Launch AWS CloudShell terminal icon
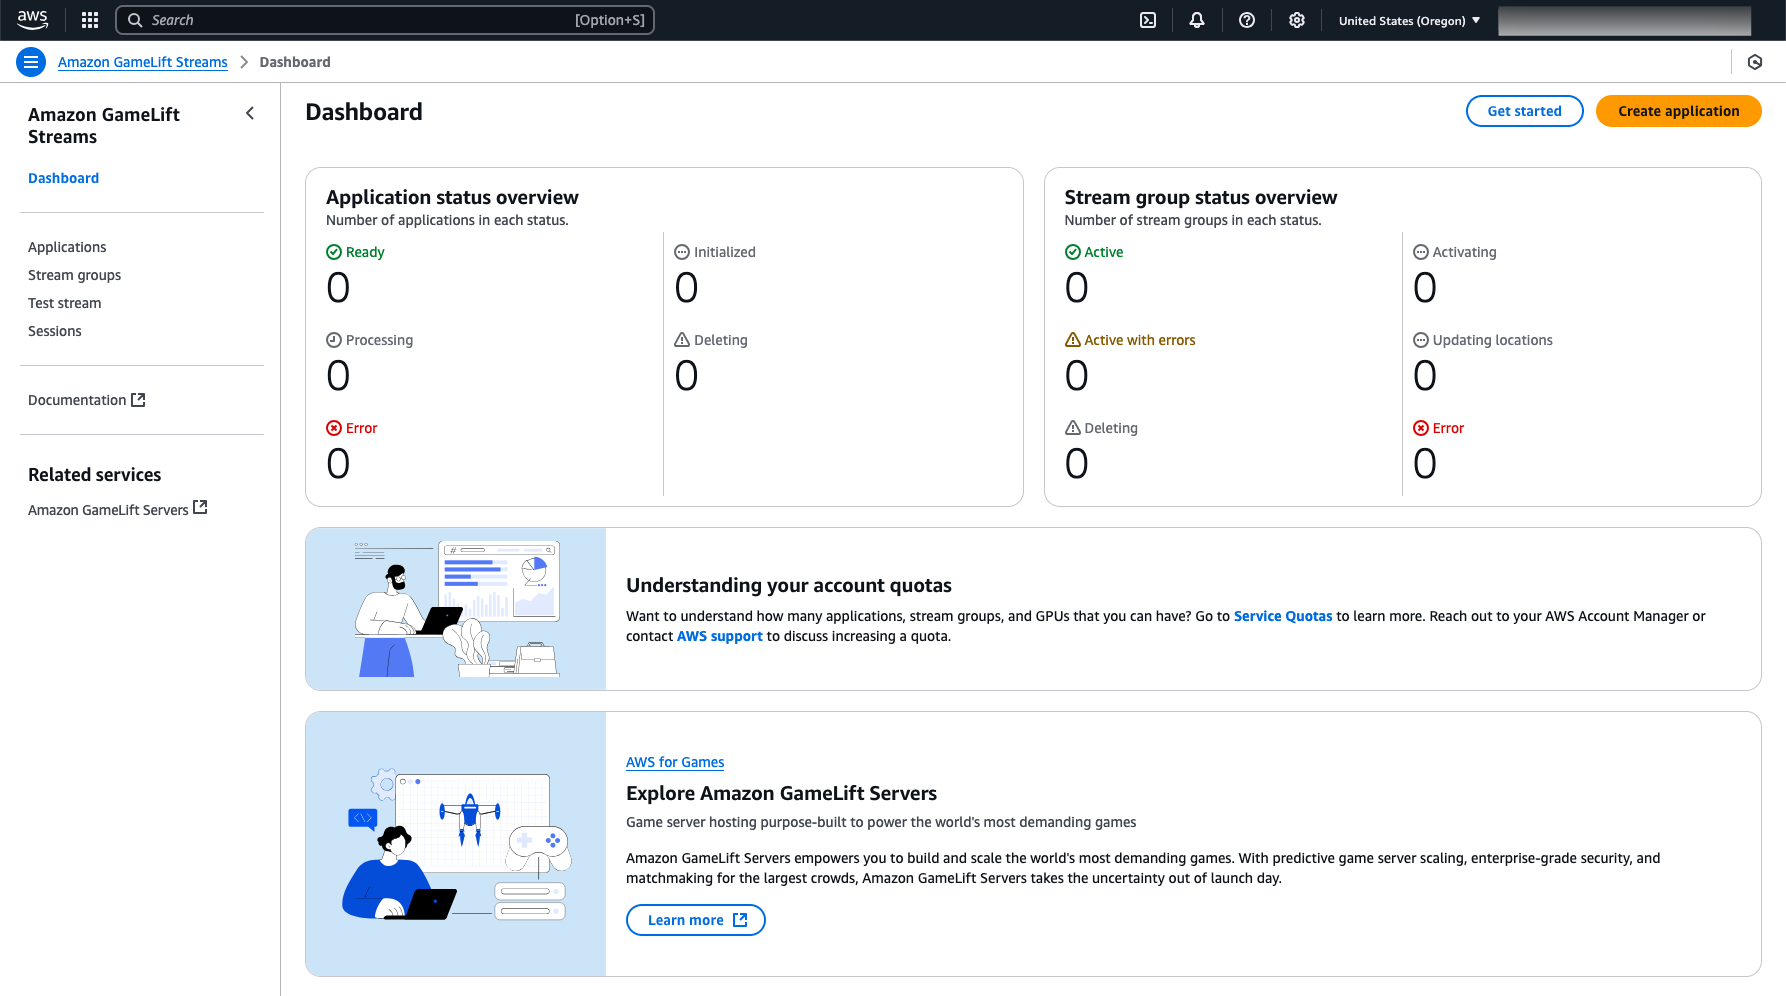The height and width of the screenshot is (996, 1786). pos(1148,20)
